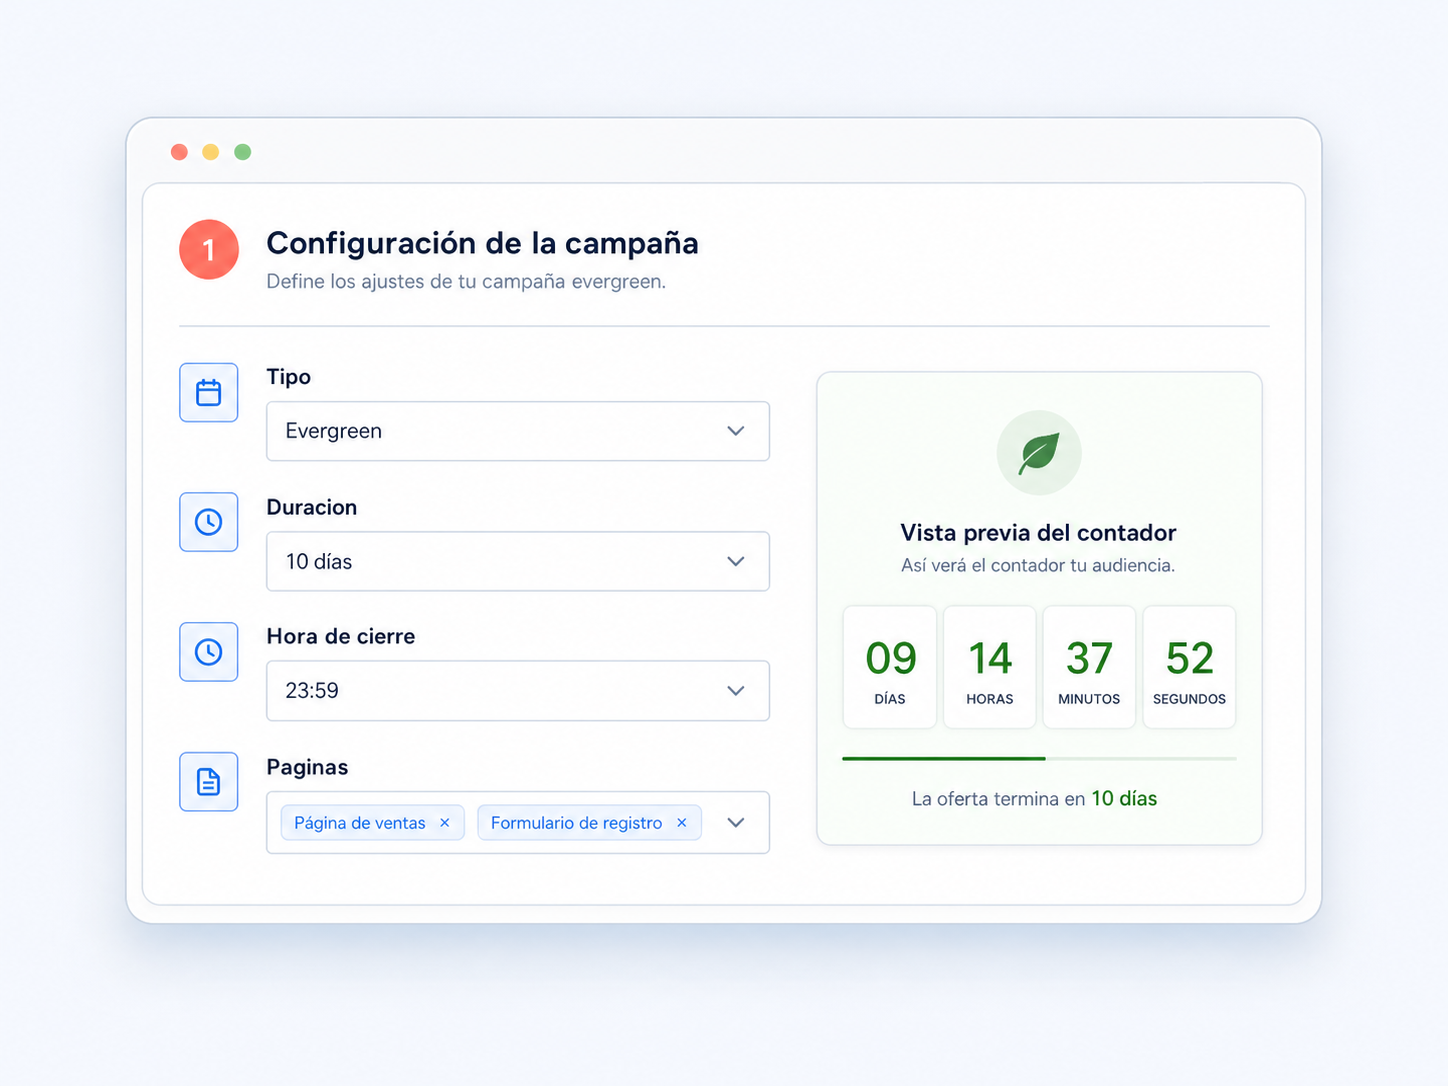Click the clock icon beside Duracion
The height and width of the screenshot is (1086, 1448).
point(208,522)
